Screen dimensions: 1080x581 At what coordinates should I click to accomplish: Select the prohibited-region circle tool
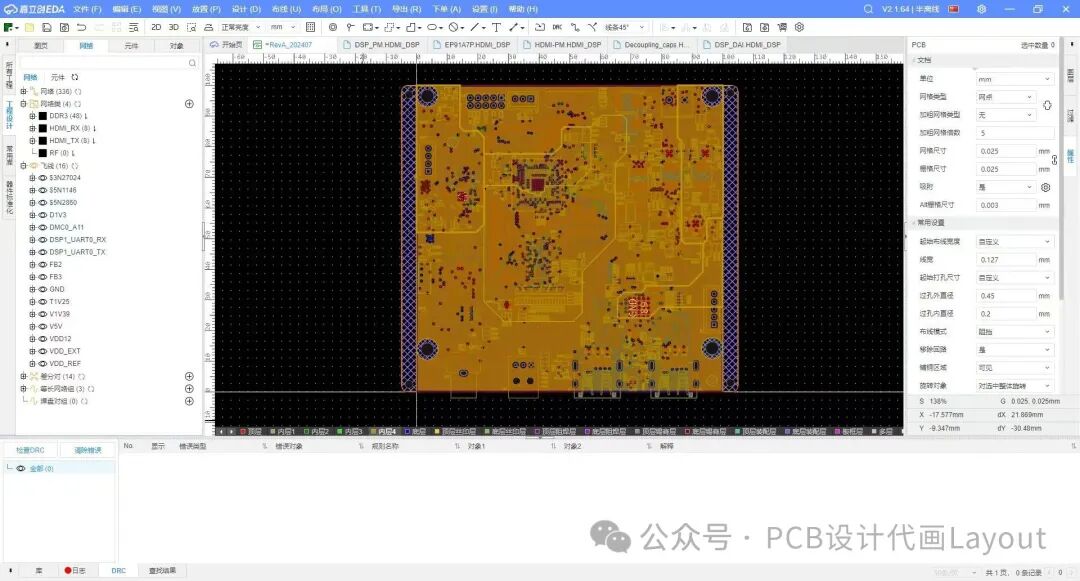pyautogui.click(x=453, y=28)
